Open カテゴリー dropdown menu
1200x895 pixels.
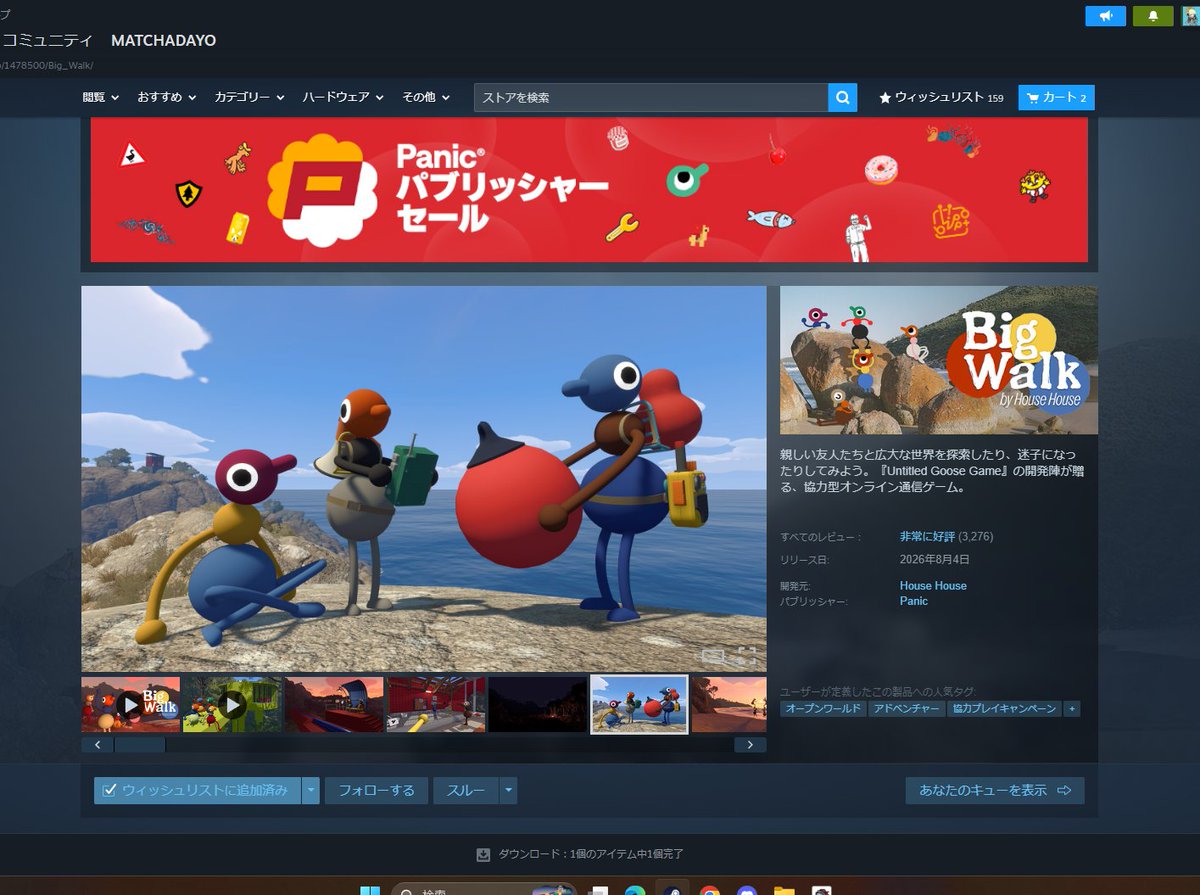pos(249,97)
